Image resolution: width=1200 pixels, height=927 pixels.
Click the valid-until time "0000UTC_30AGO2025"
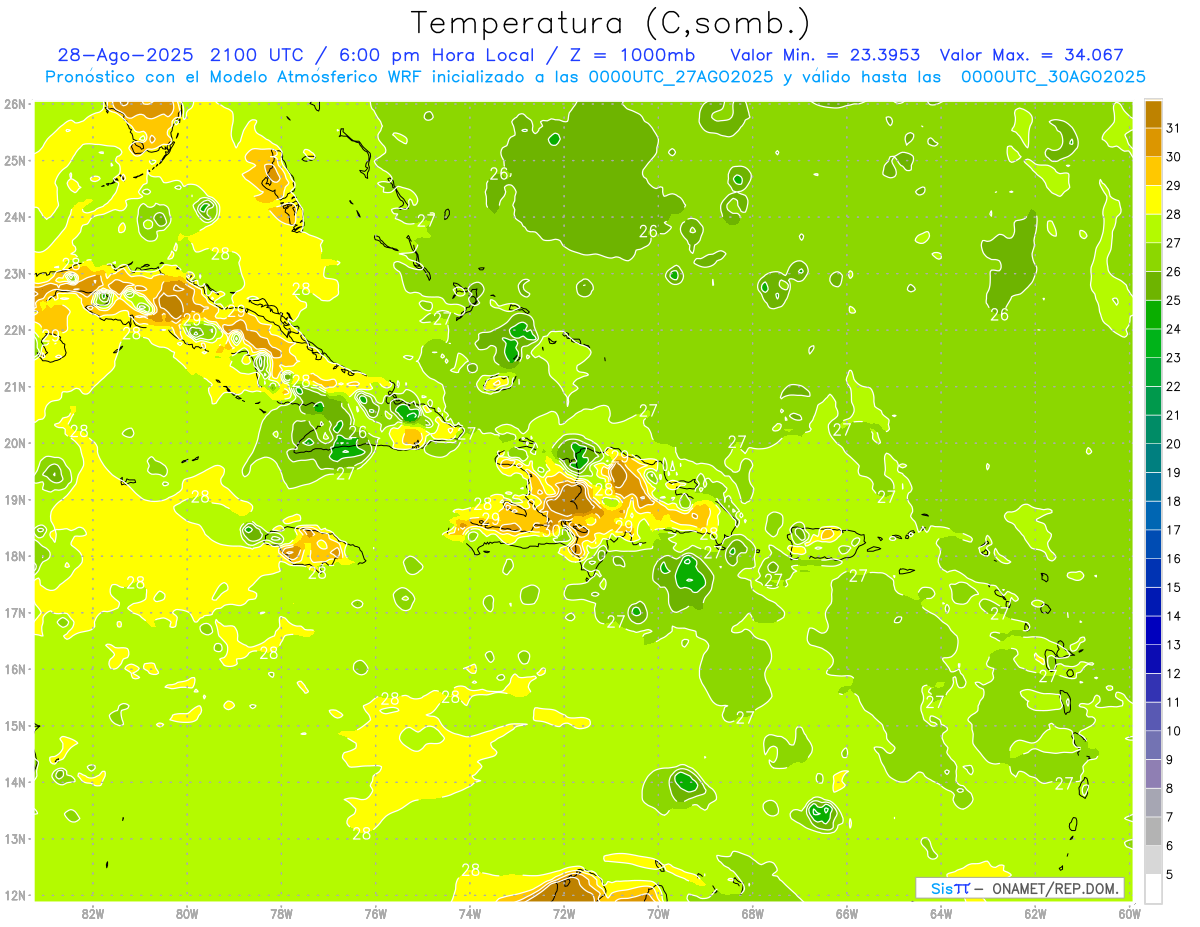pos(1053,77)
